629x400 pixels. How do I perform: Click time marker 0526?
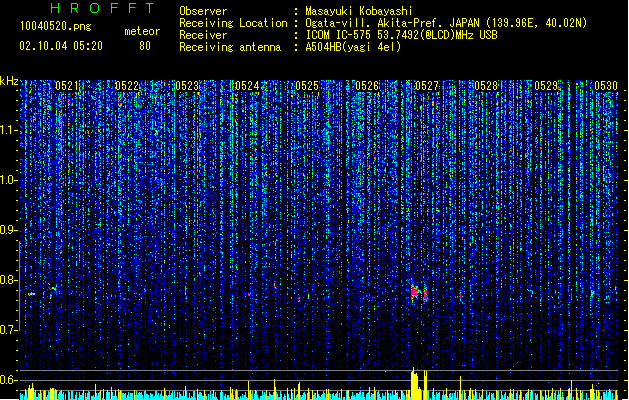pos(367,86)
